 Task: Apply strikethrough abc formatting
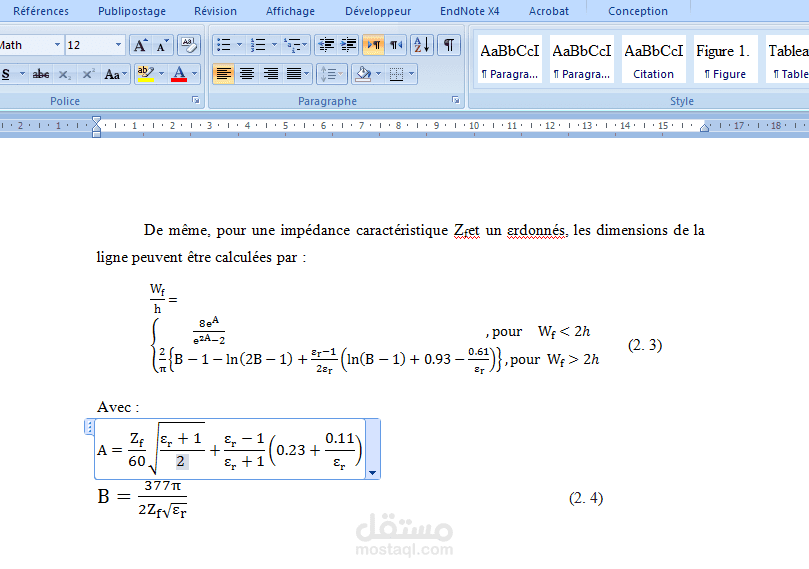coord(41,74)
